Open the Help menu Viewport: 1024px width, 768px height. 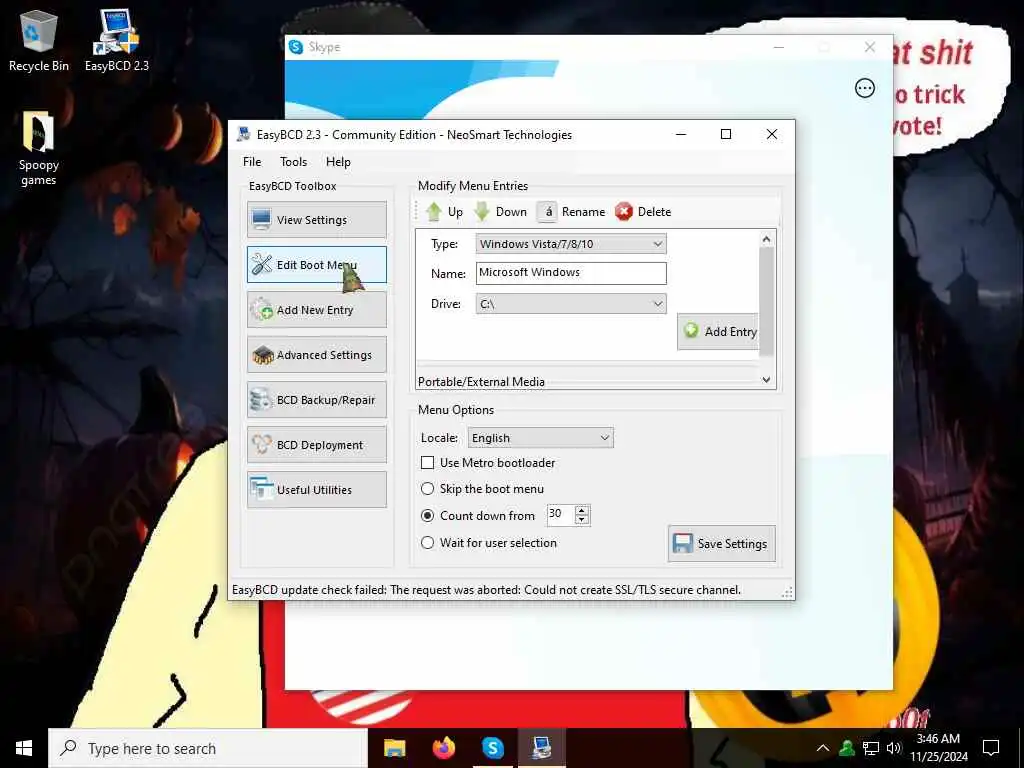(x=338, y=162)
